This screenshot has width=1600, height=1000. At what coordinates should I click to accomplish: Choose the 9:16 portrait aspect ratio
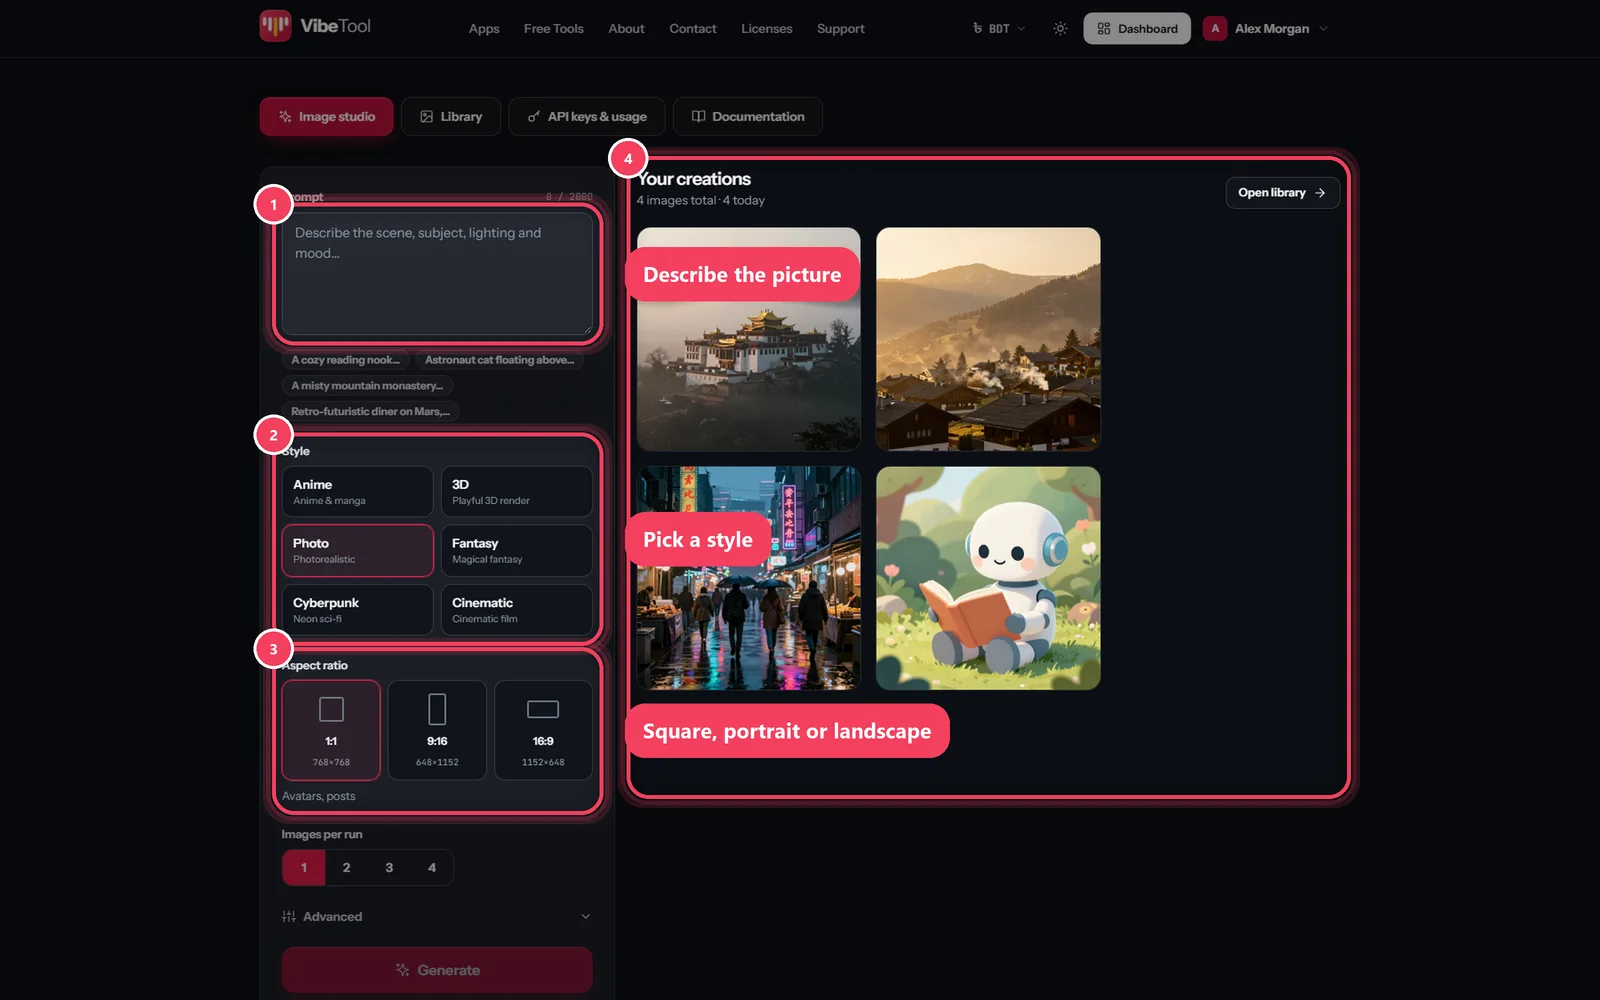pyautogui.click(x=437, y=730)
